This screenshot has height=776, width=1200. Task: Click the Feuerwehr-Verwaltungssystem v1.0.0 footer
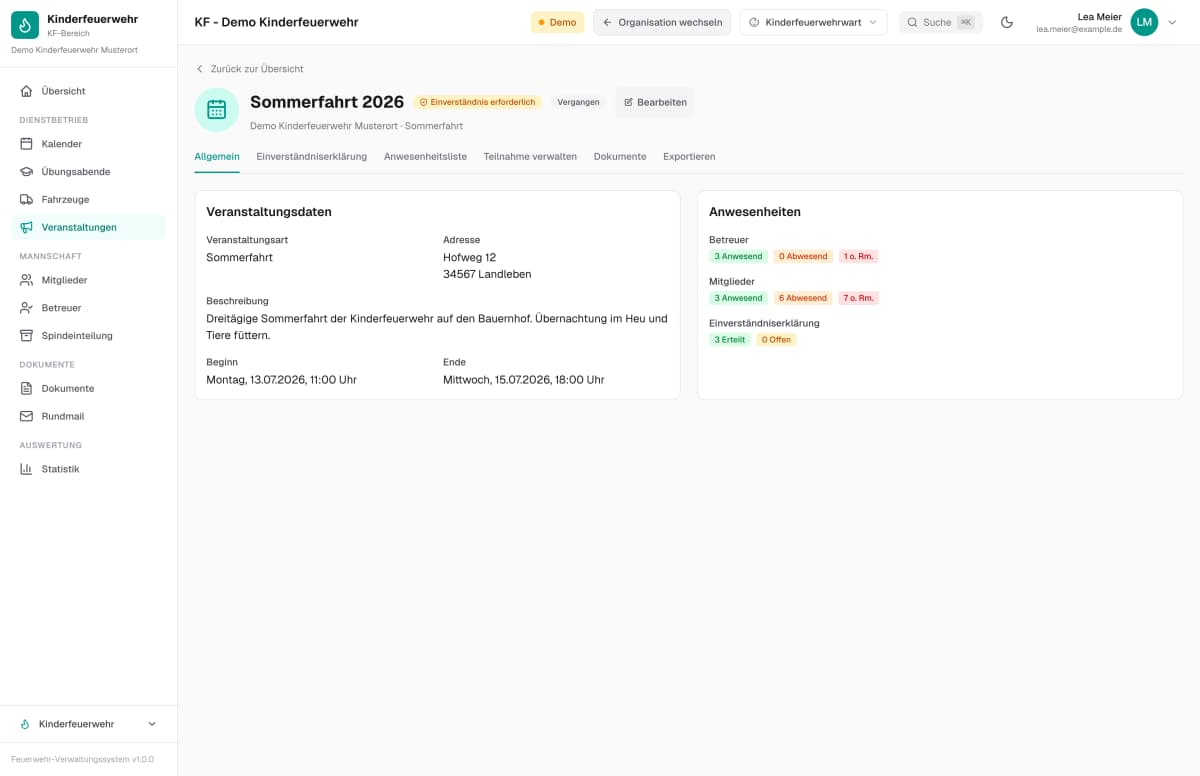pyautogui.click(x=83, y=759)
